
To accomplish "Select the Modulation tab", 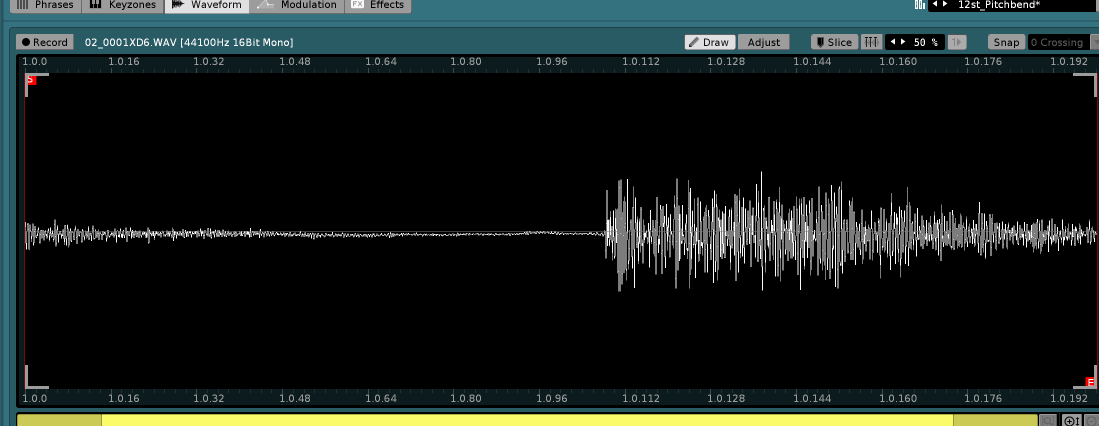I will coord(298,5).
